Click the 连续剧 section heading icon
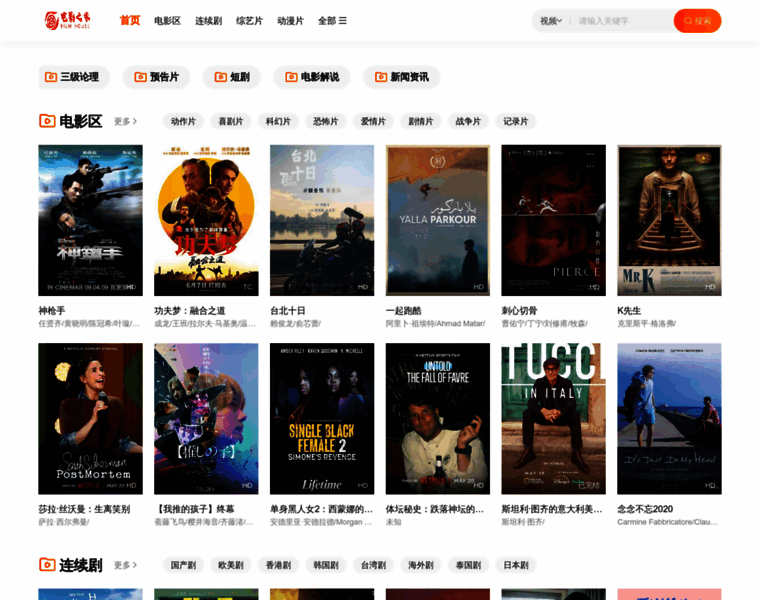This screenshot has height=600, width=760. pos(47,565)
